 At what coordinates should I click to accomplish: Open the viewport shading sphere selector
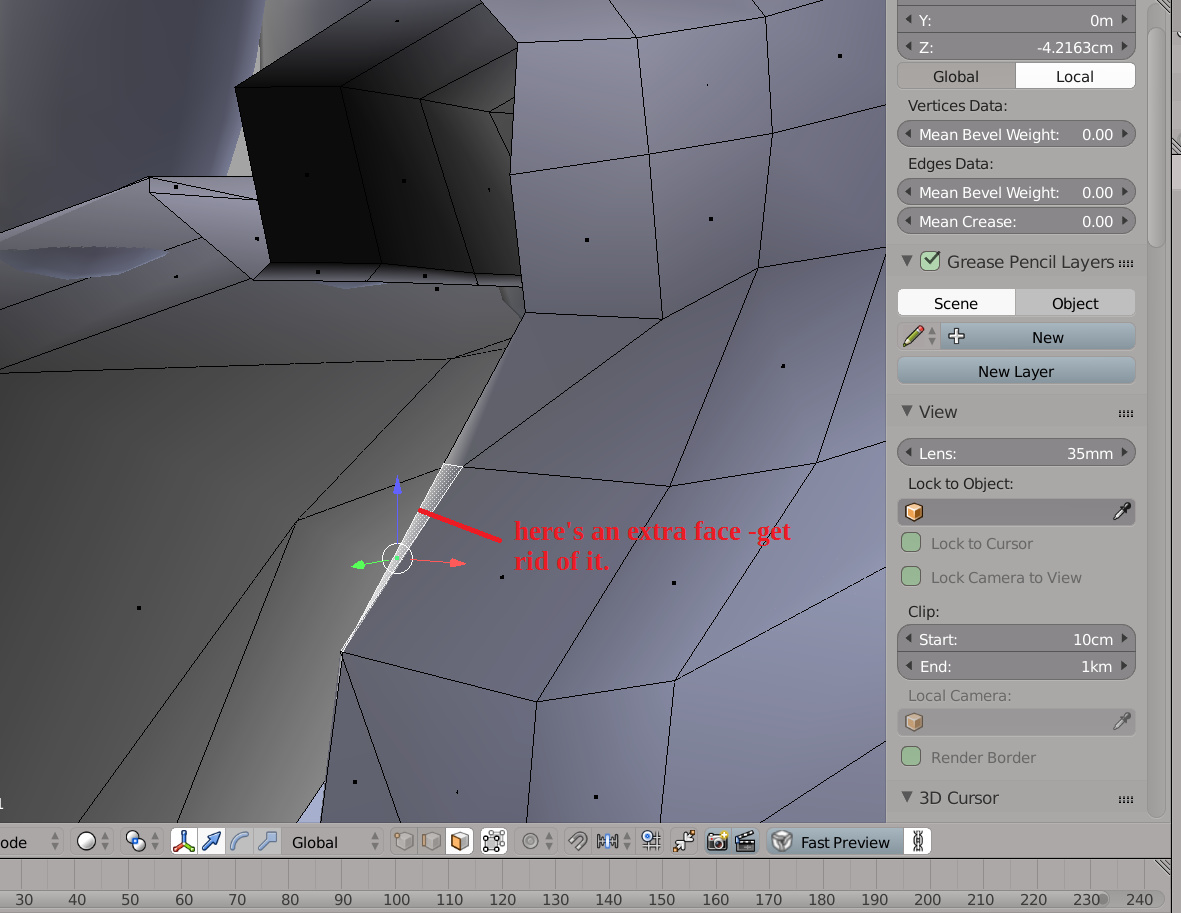coord(94,841)
